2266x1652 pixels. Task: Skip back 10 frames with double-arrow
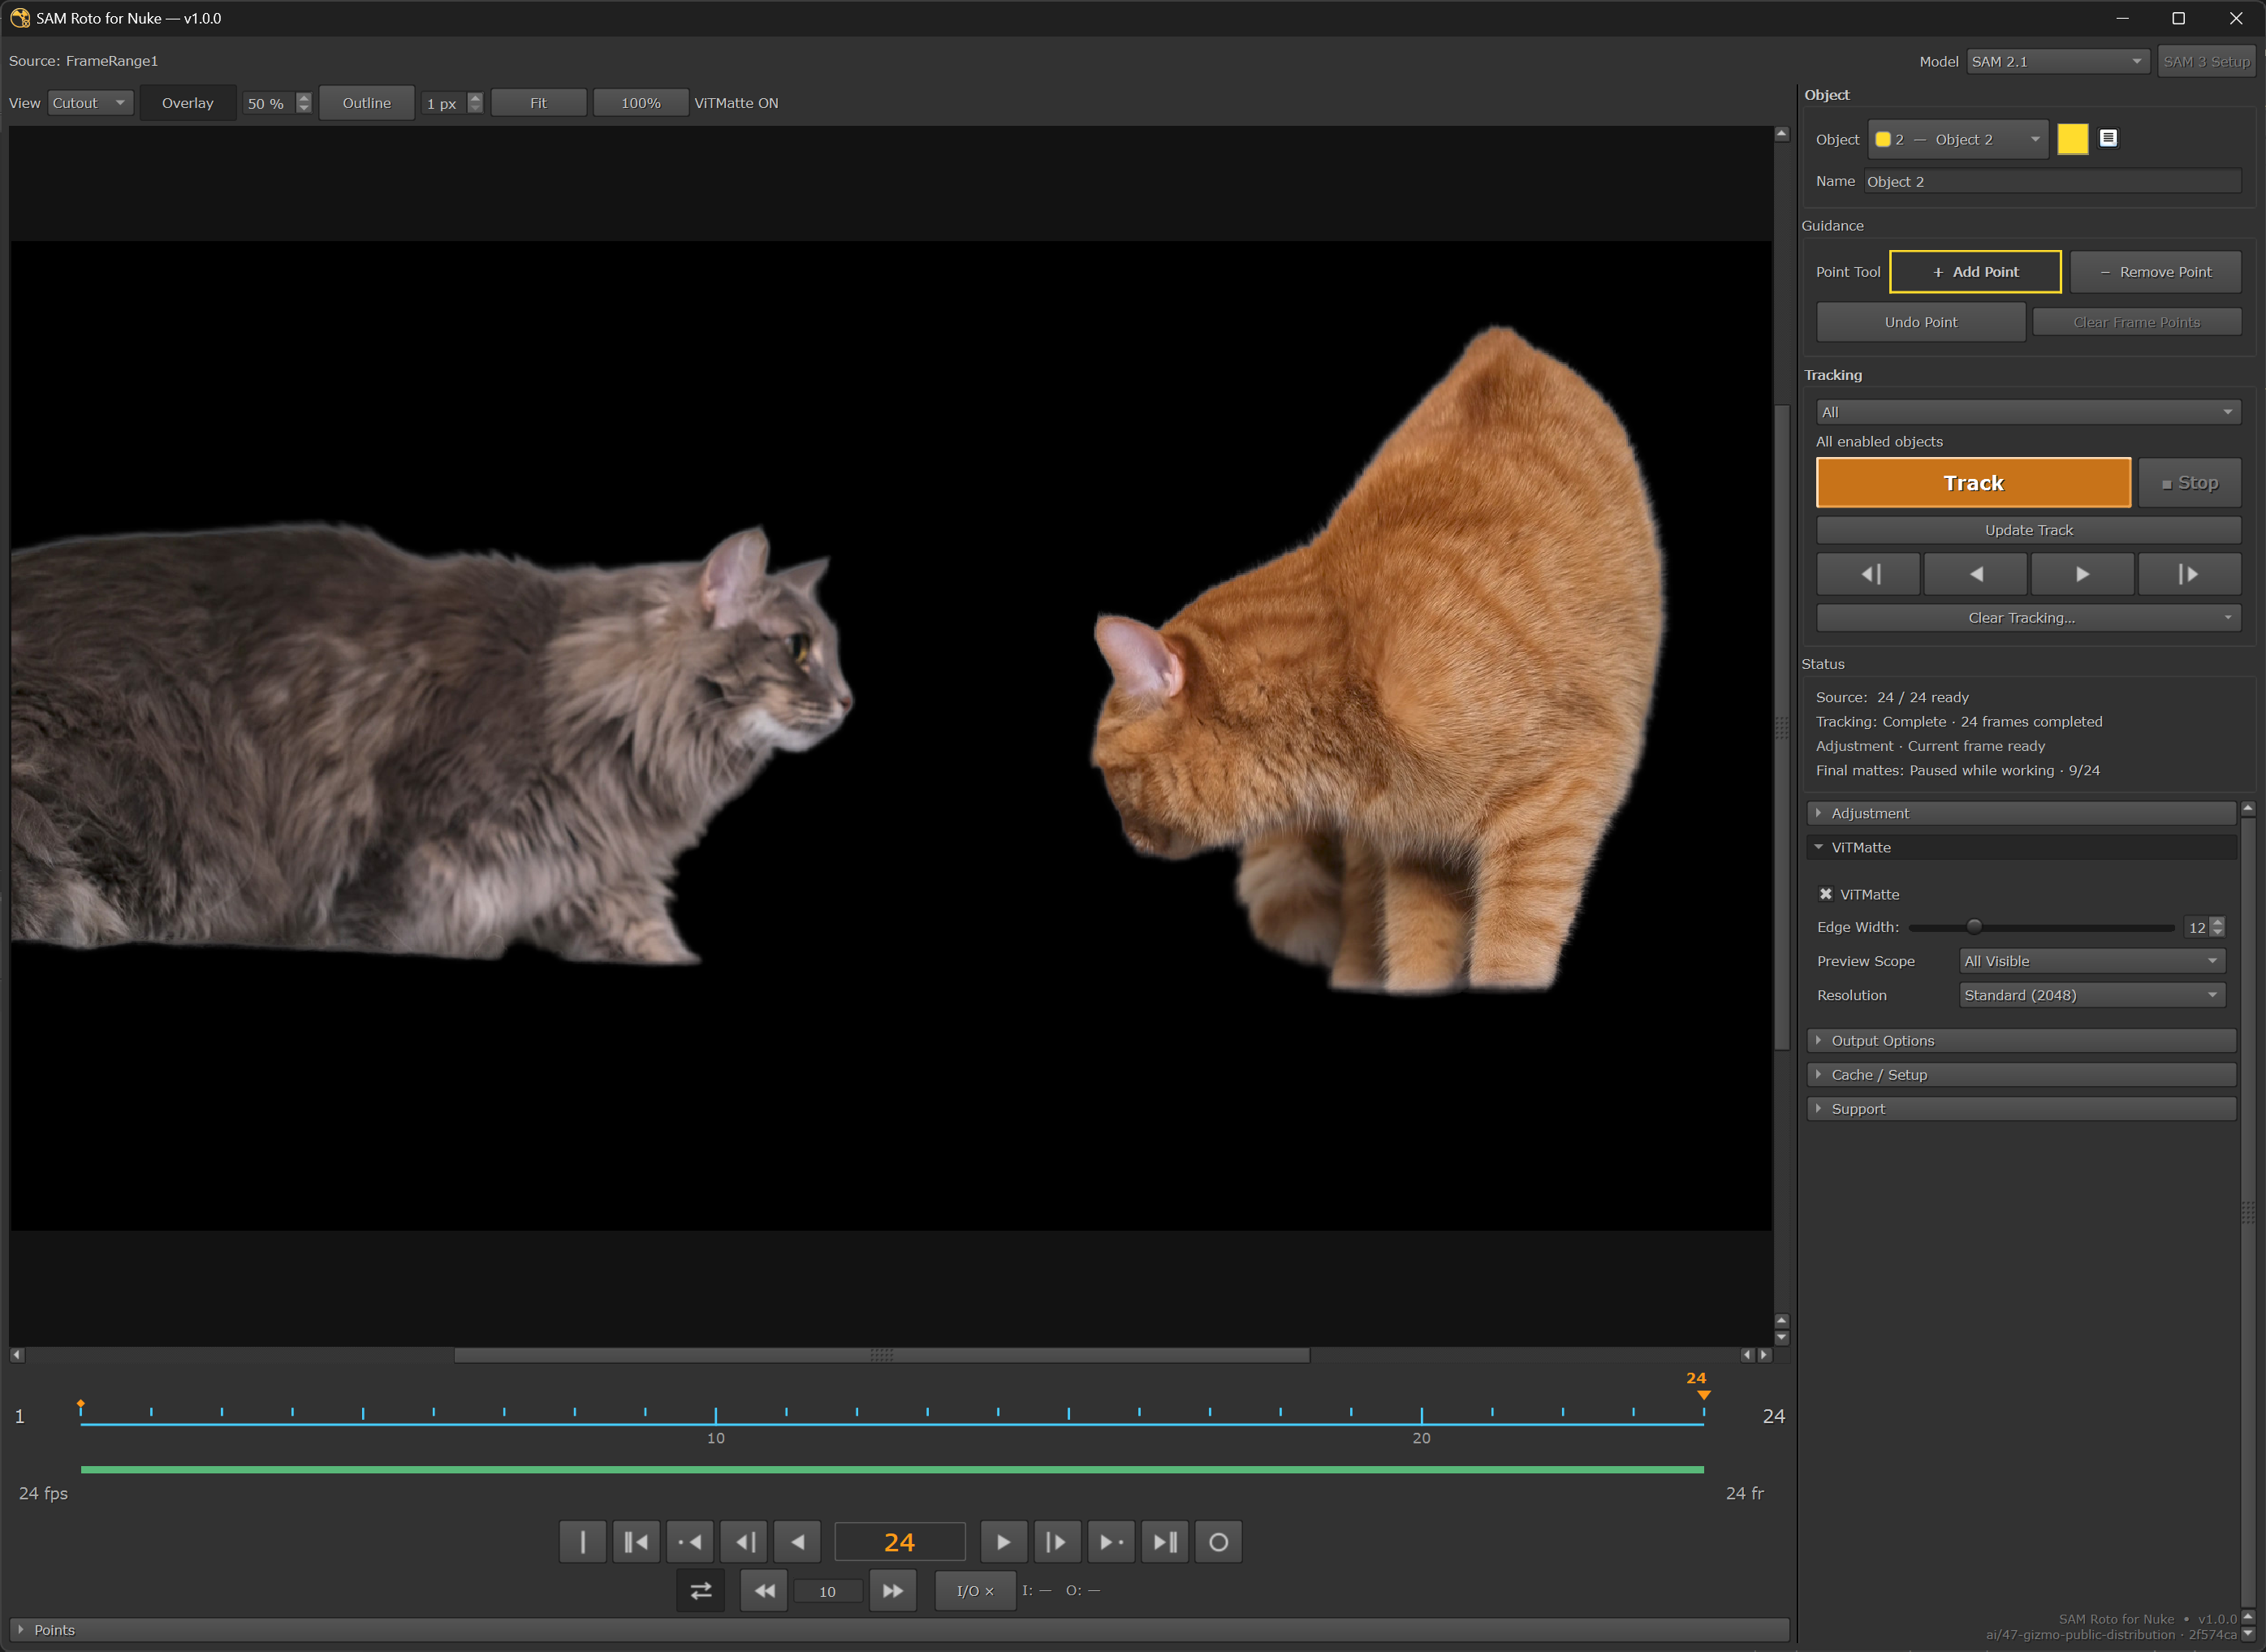764,1590
